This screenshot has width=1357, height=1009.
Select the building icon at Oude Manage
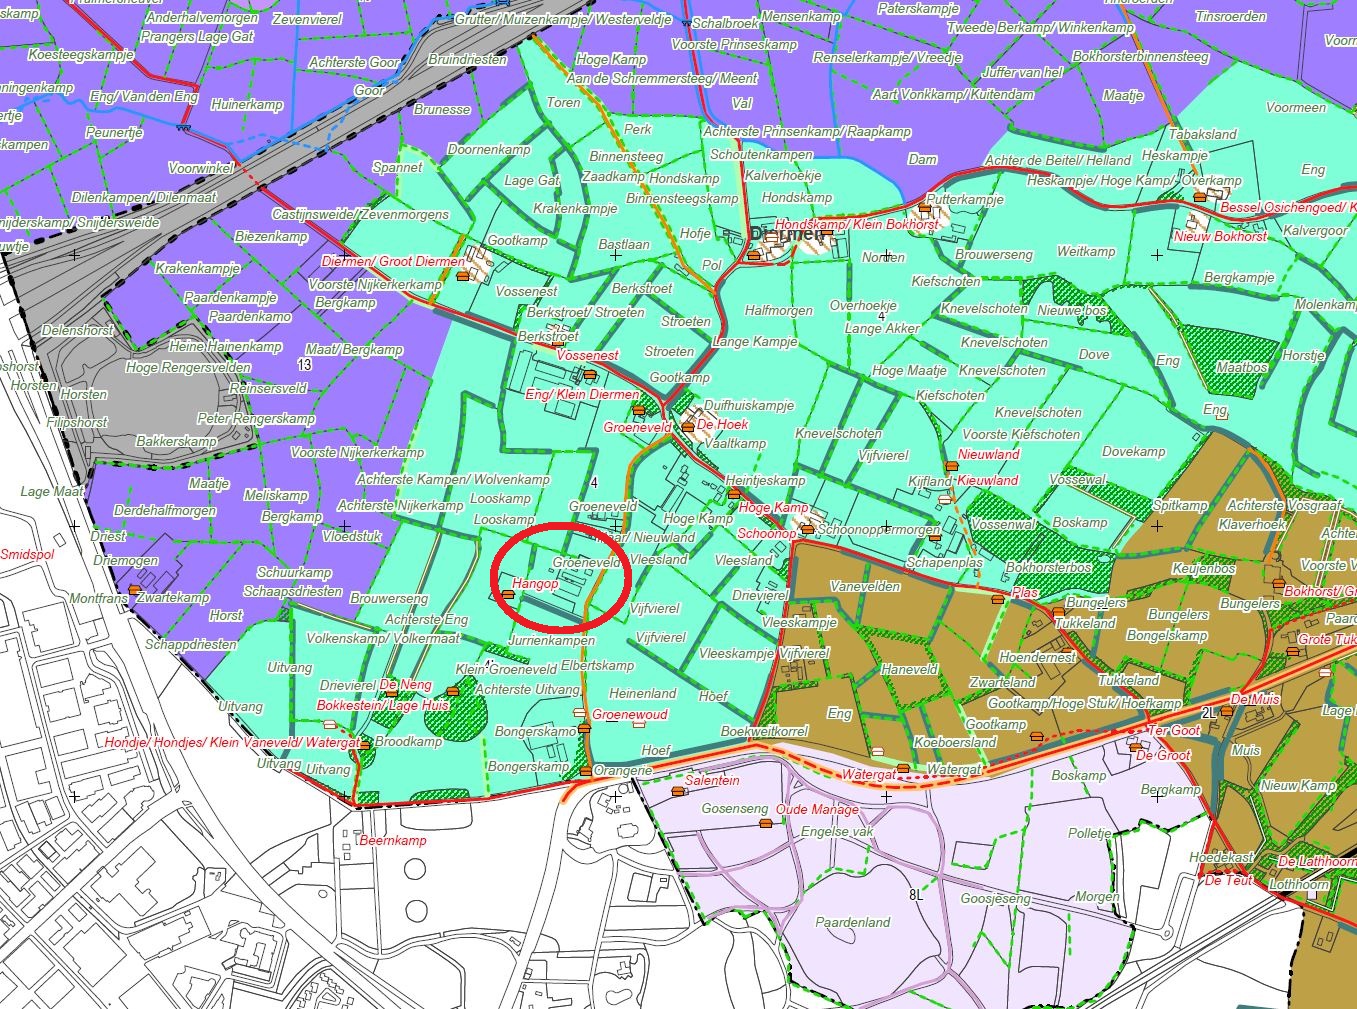pos(766,822)
